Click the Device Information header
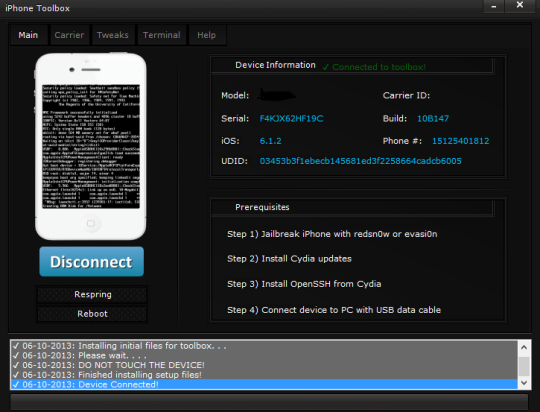Image resolution: width=540 pixels, height=412 pixels. point(275,65)
